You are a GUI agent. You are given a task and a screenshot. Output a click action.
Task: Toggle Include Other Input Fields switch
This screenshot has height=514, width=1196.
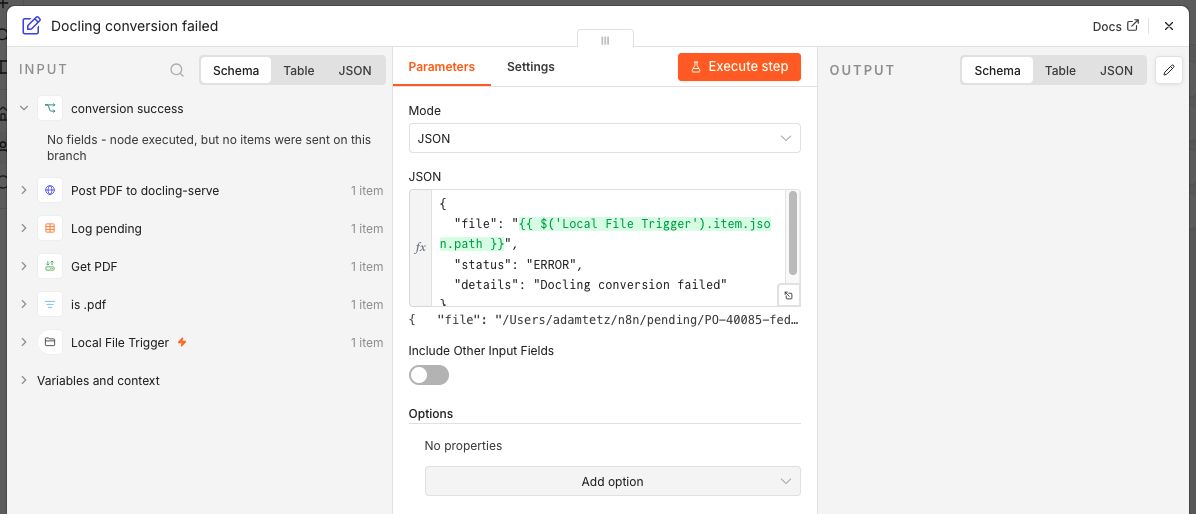[x=429, y=374]
